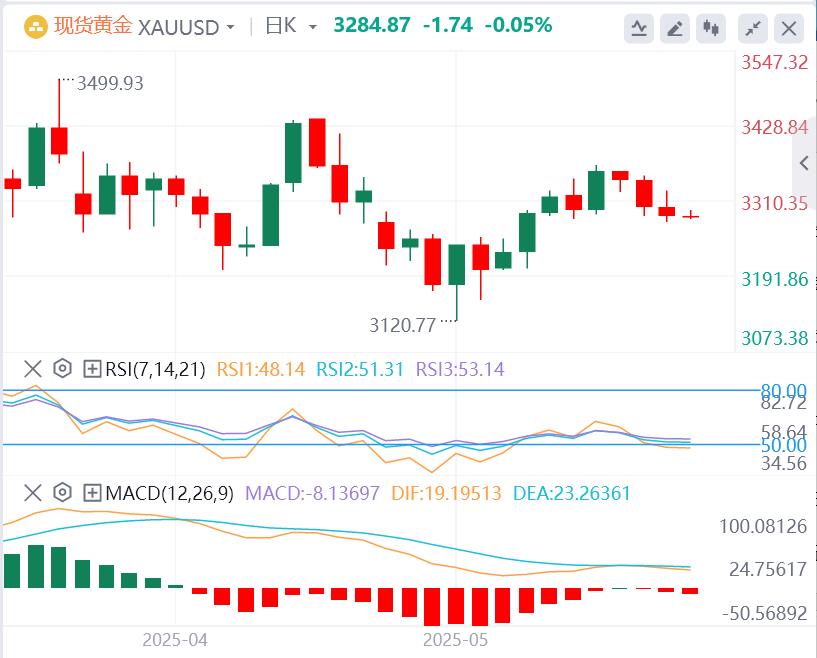Open the 日K timeframe dropdown
Viewport: 817px width, 658px height.
click(x=313, y=27)
